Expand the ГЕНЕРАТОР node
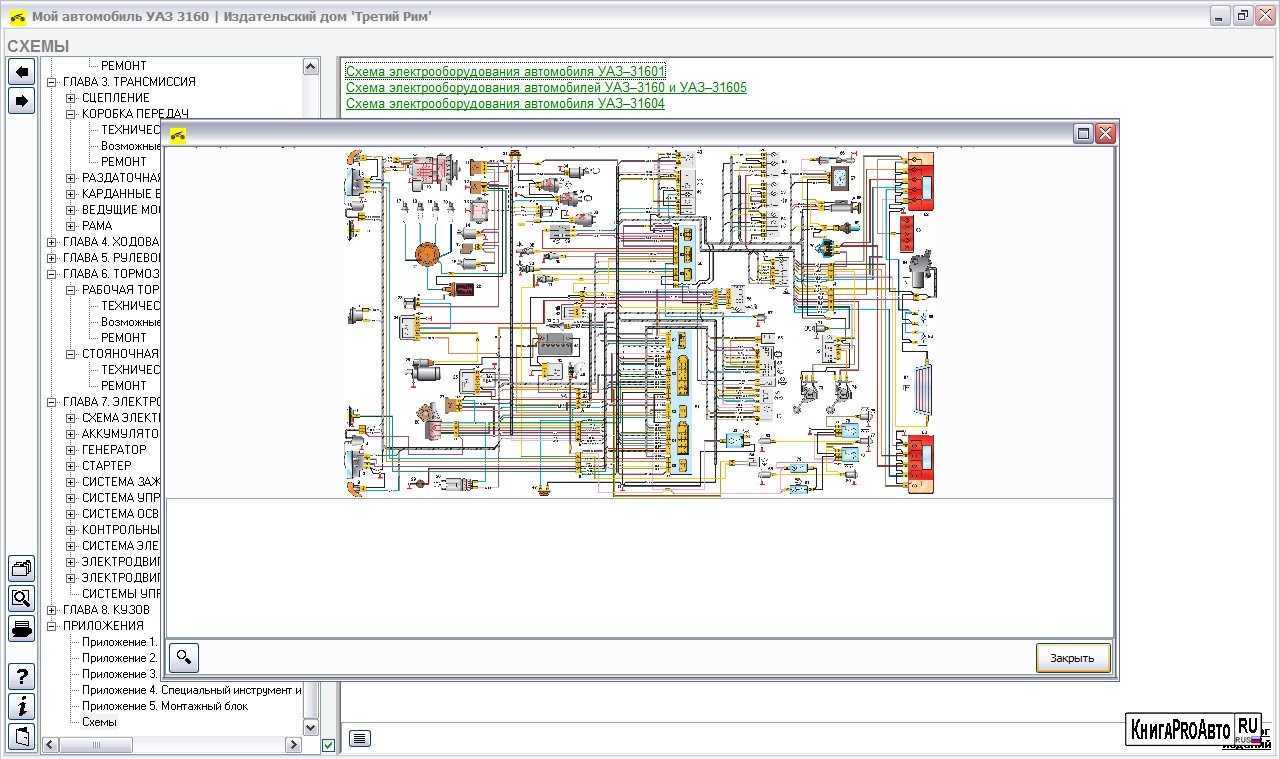 click(x=71, y=450)
